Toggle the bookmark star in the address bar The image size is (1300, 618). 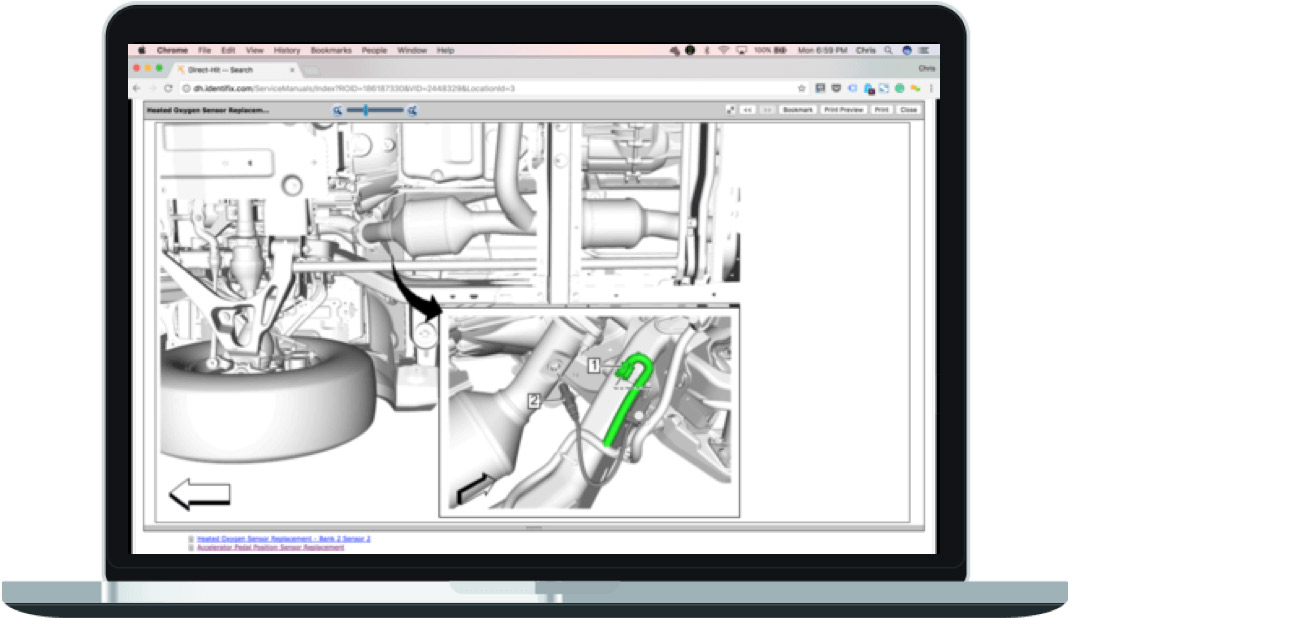(x=802, y=87)
